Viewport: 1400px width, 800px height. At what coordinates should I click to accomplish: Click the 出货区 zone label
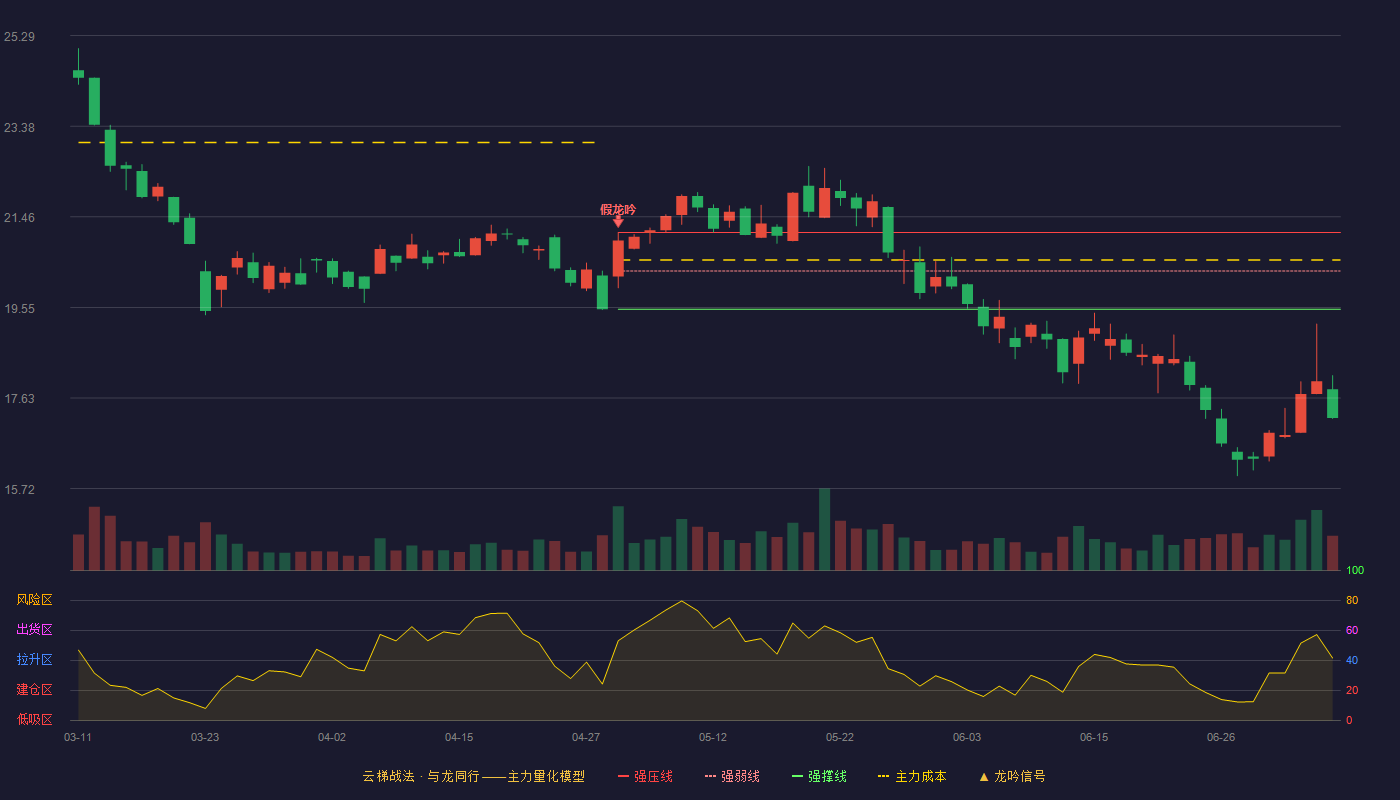34,630
